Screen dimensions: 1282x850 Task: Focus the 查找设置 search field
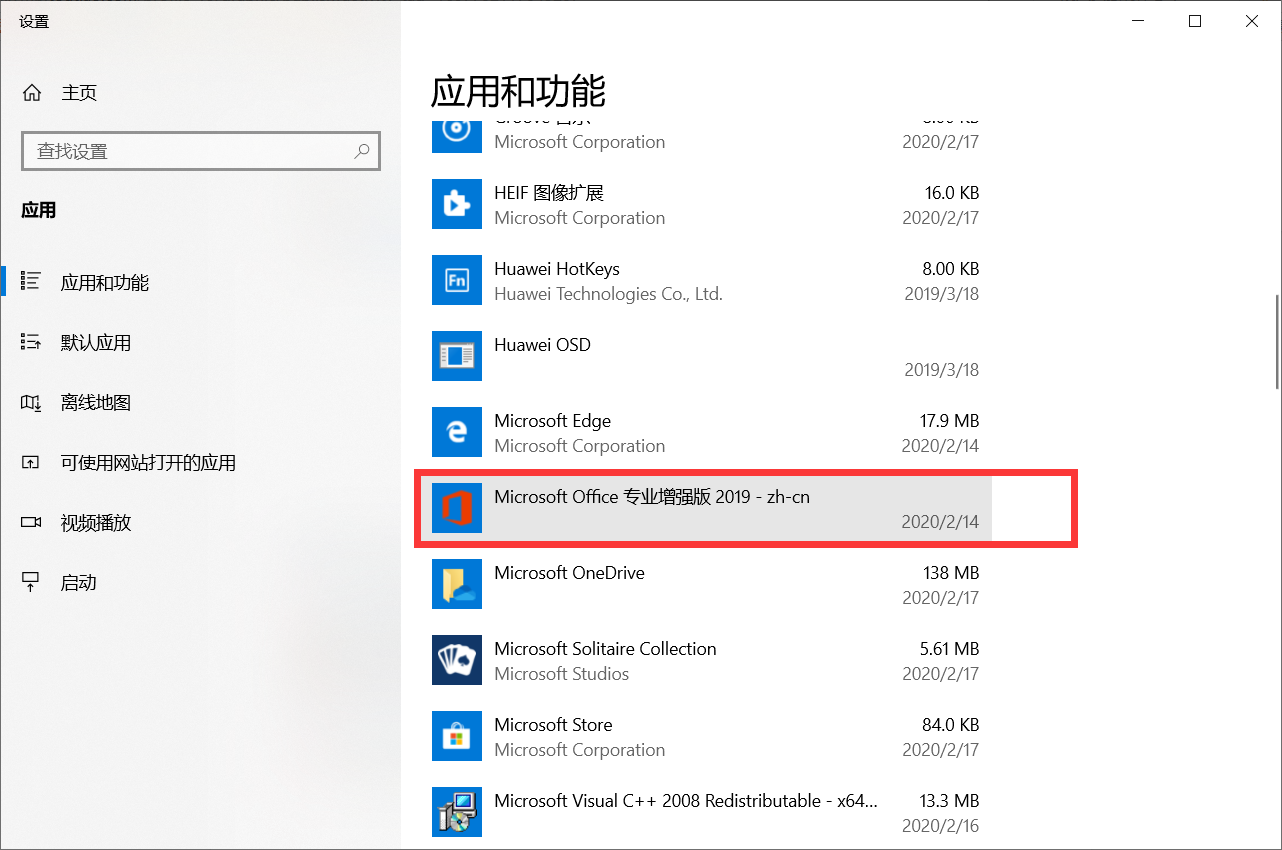tap(200, 151)
